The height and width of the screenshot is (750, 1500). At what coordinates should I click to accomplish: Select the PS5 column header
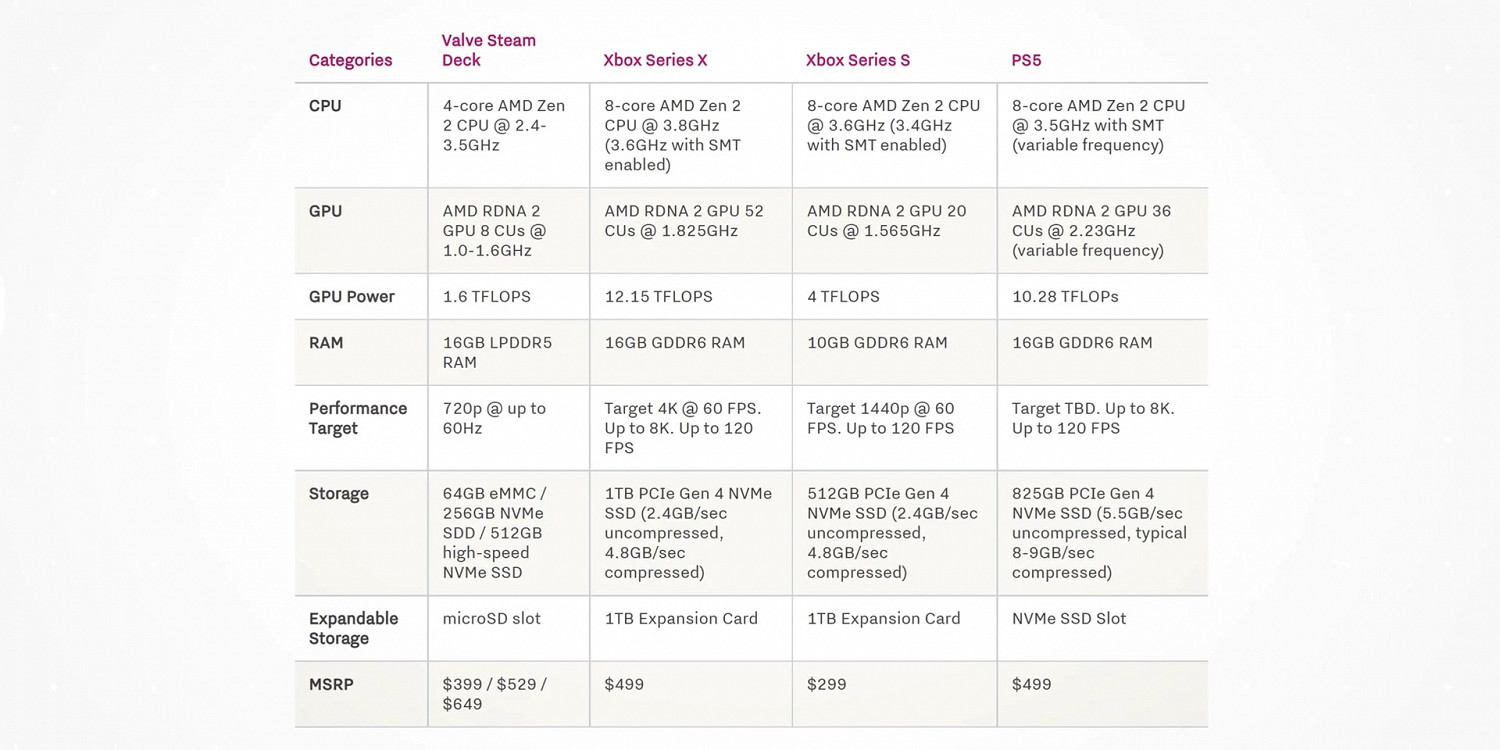click(1026, 60)
